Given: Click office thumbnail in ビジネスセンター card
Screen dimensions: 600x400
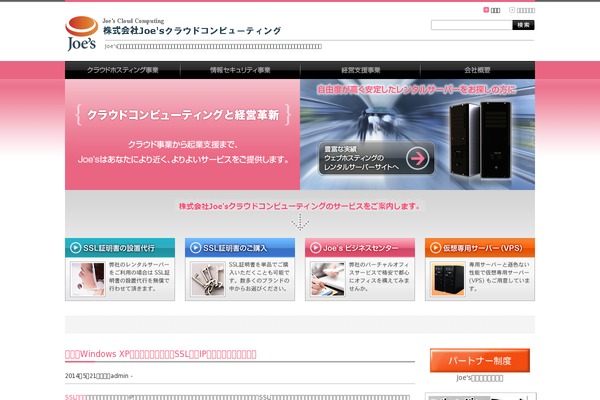Looking at the screenshot, I should pyautogui.click(x=328, y=279).
